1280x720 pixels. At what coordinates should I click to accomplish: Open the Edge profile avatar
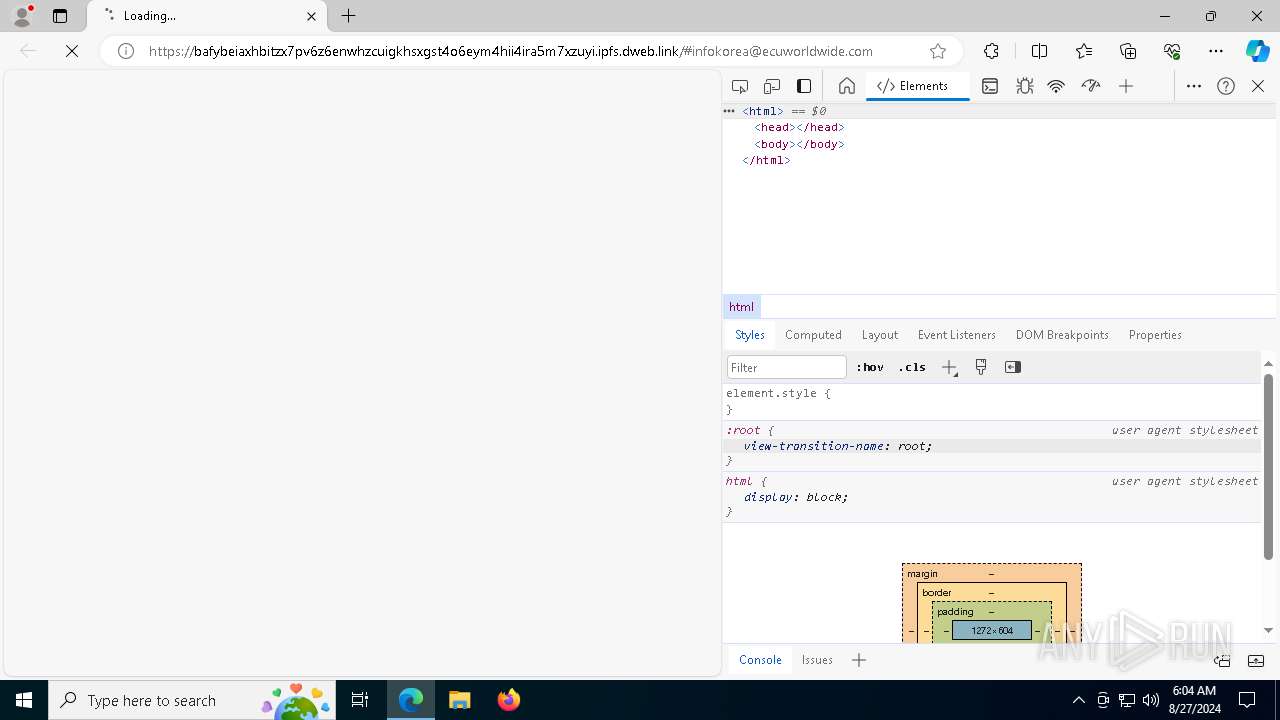click(x=22, y=16)
